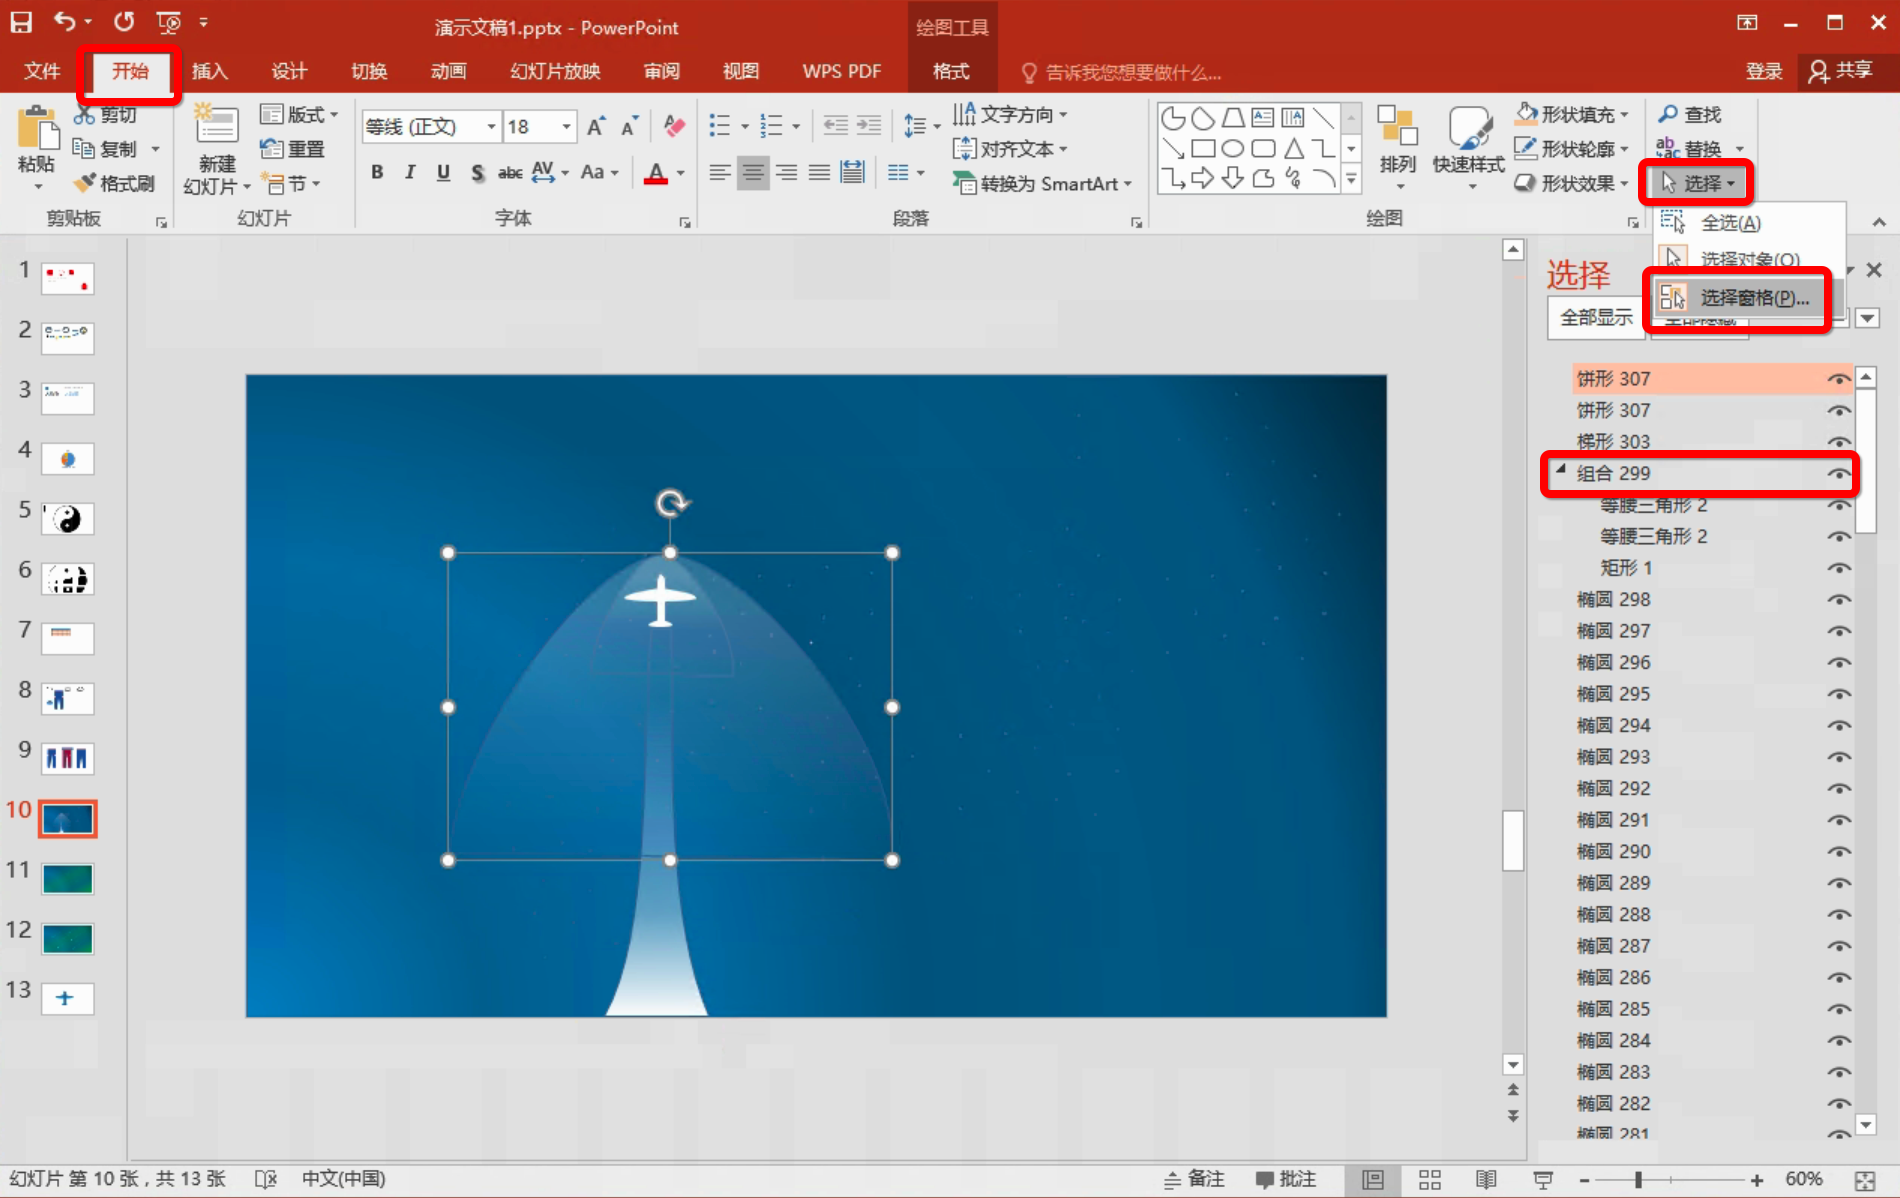Toggle underline formatting

443,172
